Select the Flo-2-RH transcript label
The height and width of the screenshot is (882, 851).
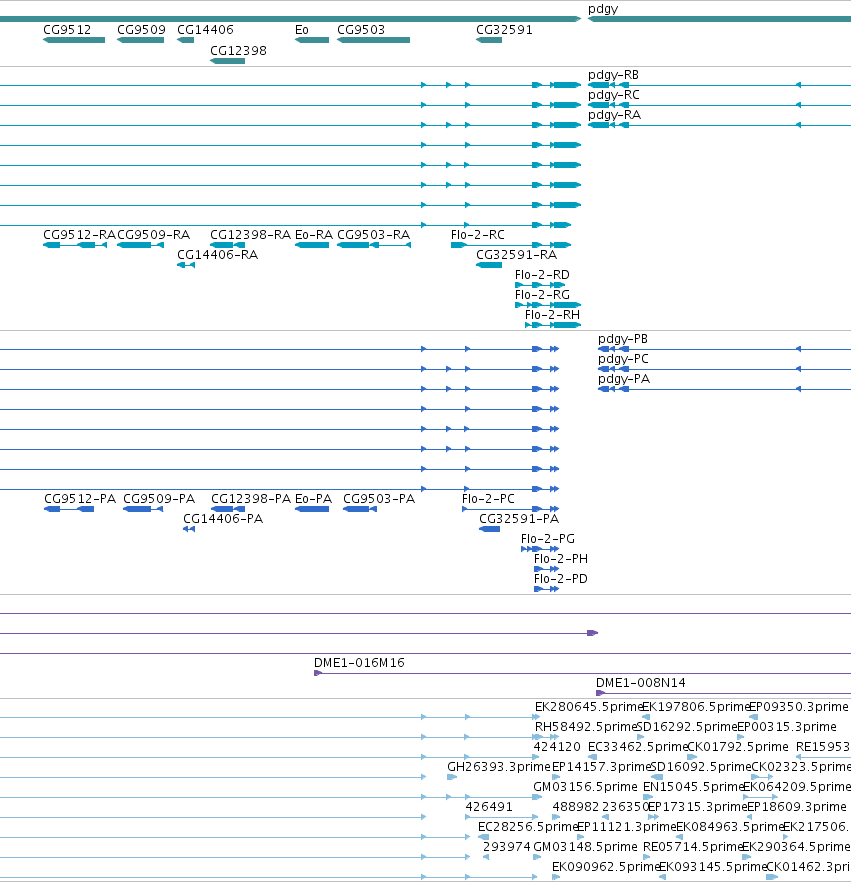pyautogui.click(x=552, y=315)
